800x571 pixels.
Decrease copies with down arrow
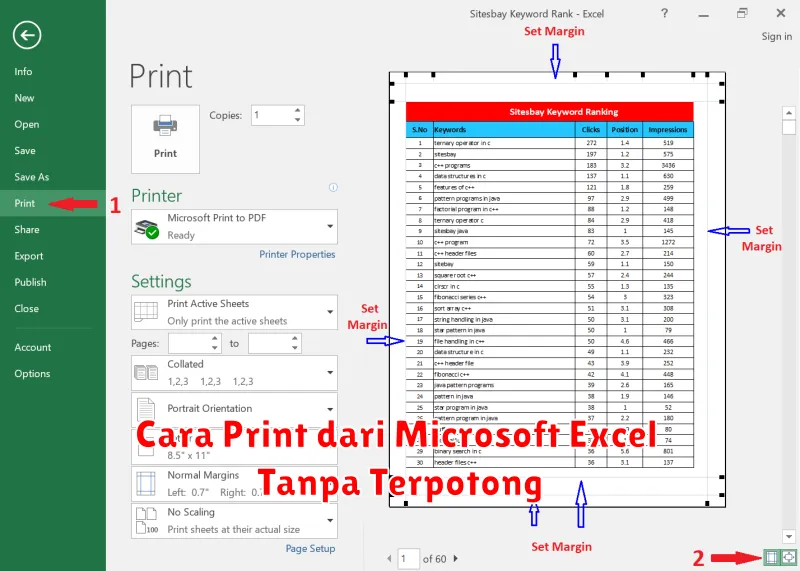pos(297,120)
